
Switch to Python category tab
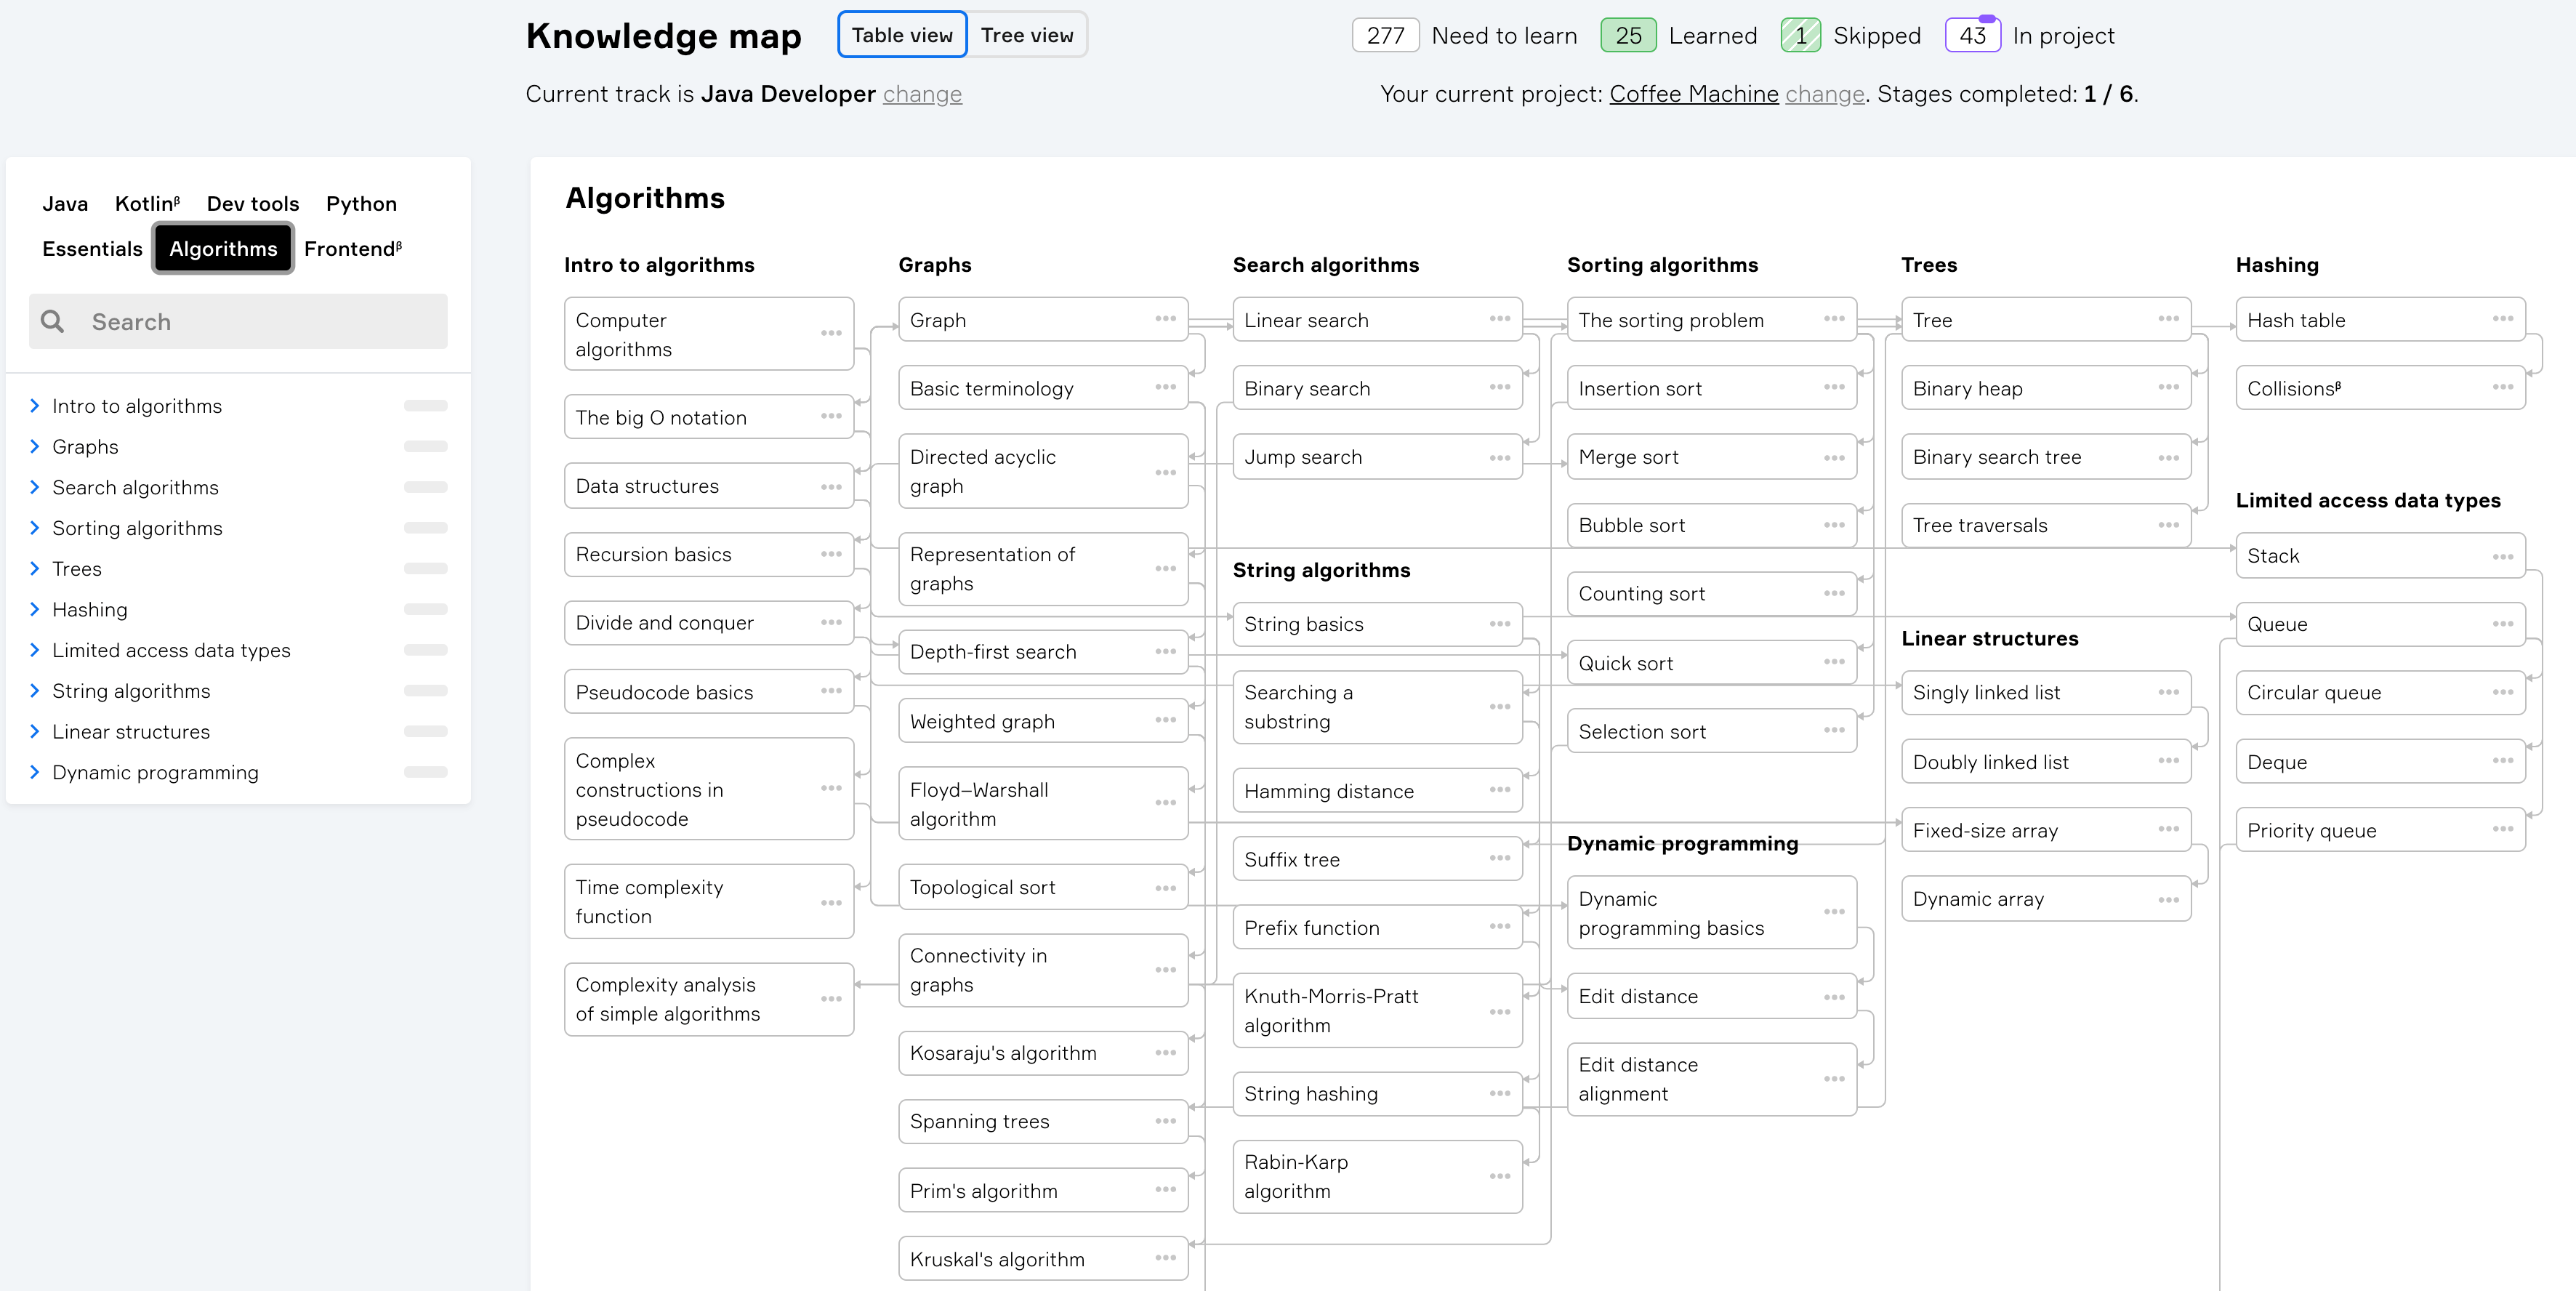click(361, 204)
